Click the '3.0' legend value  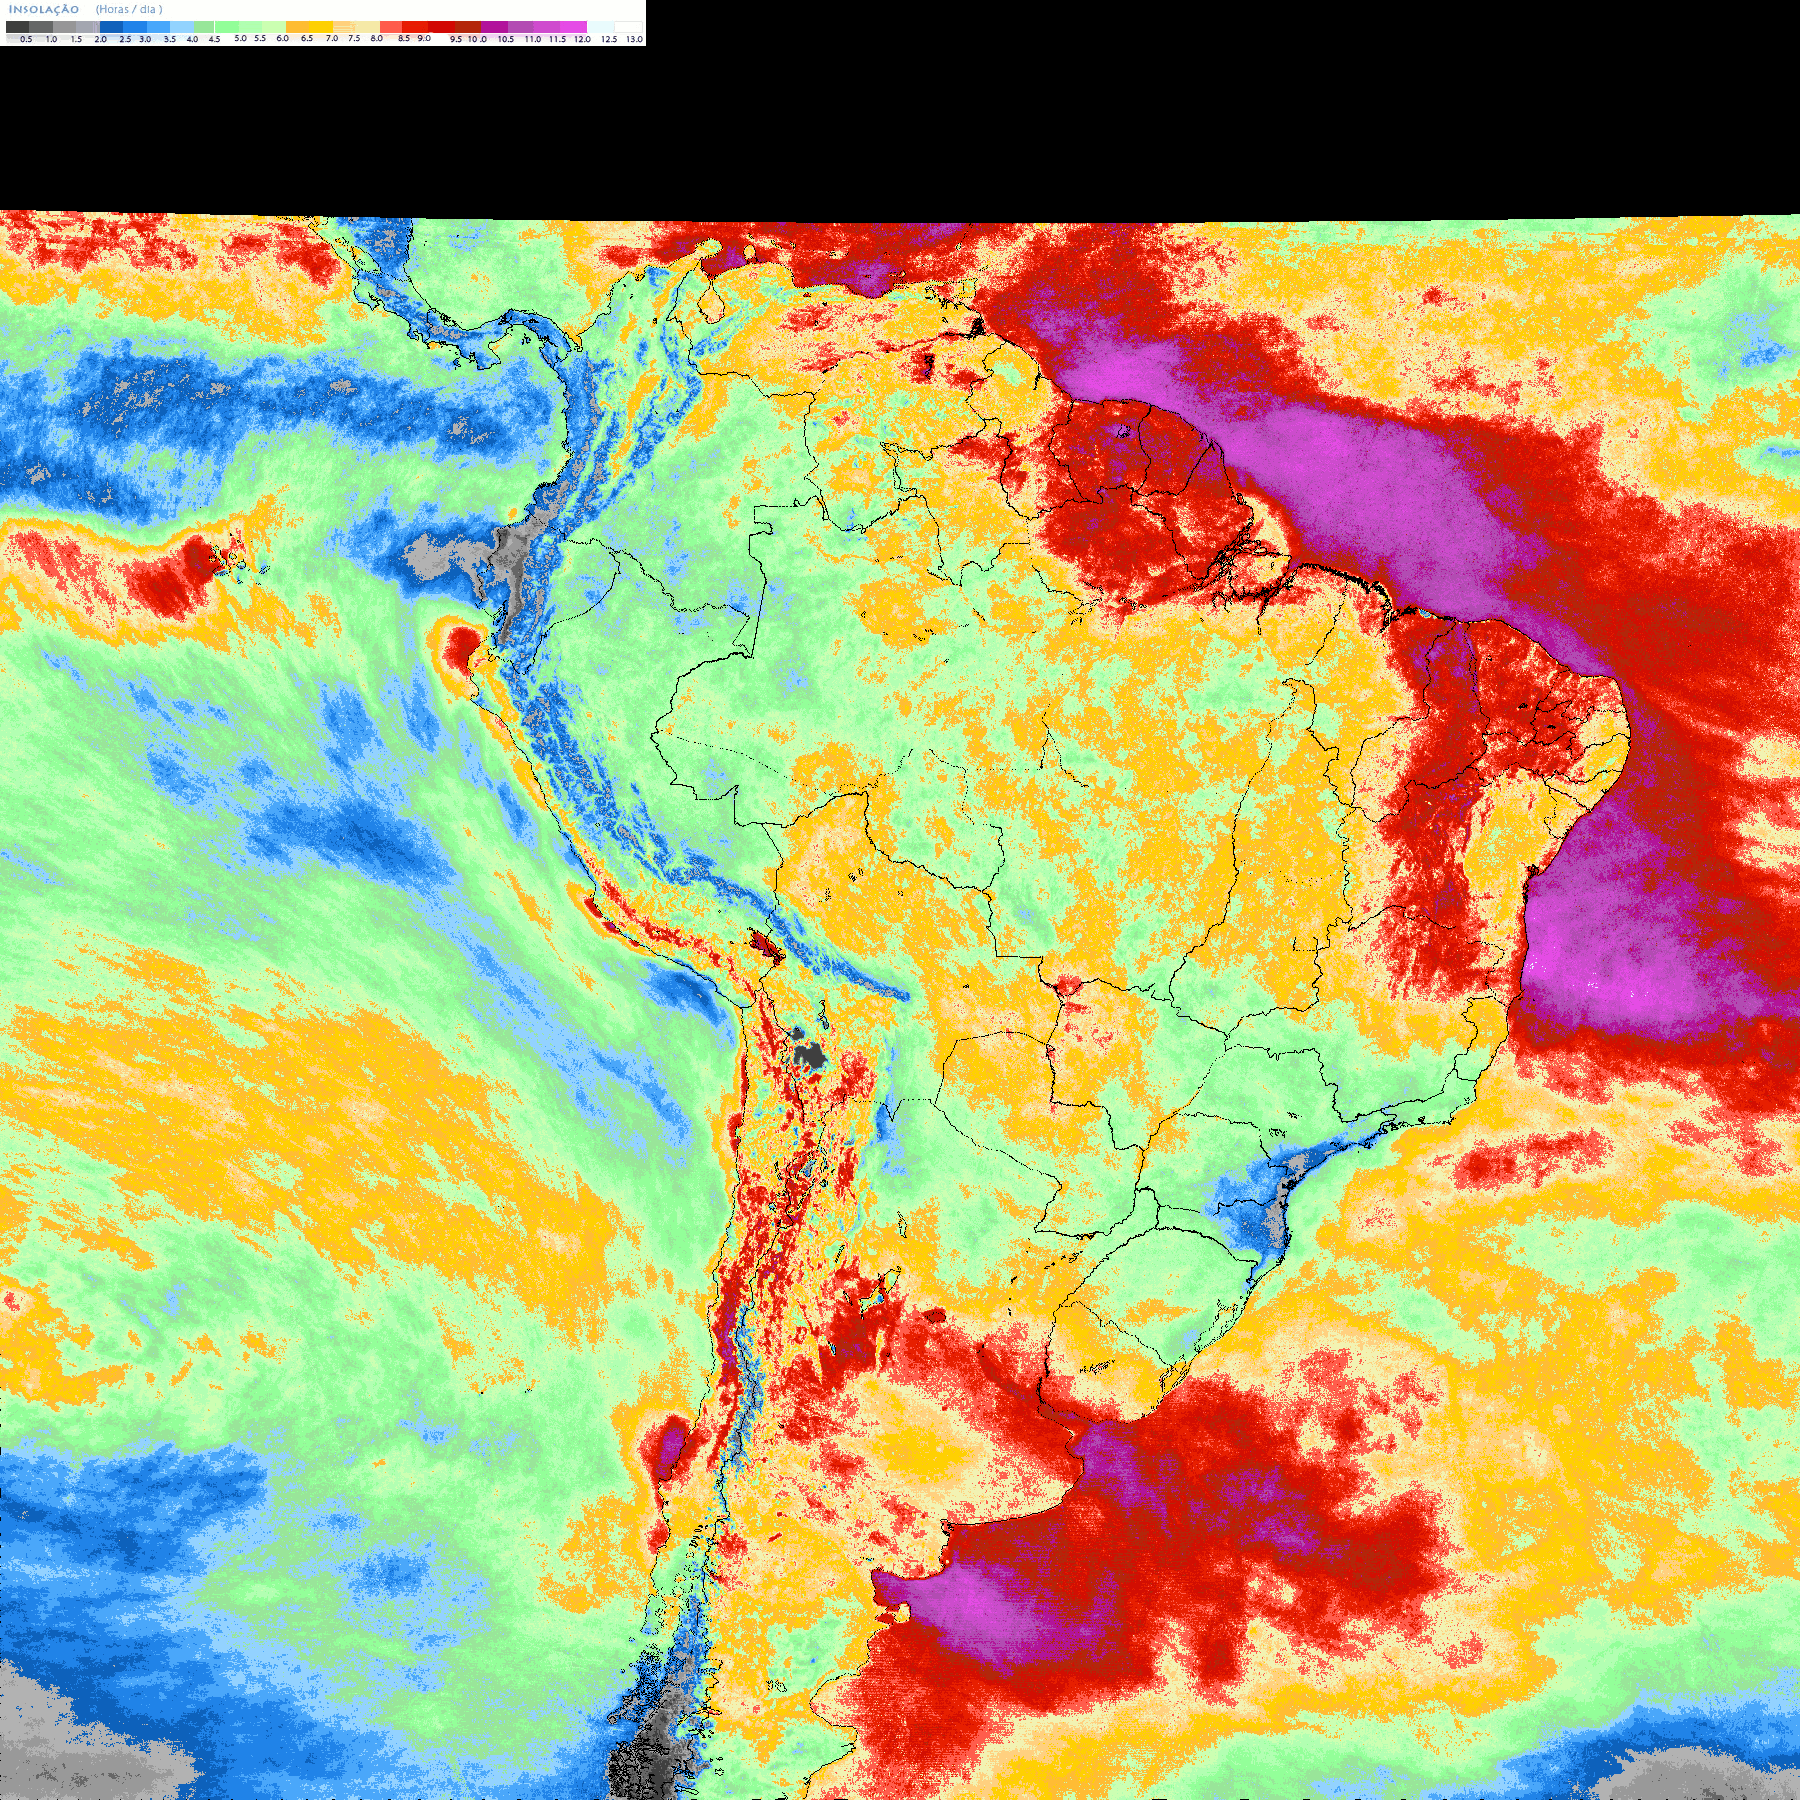145,39
